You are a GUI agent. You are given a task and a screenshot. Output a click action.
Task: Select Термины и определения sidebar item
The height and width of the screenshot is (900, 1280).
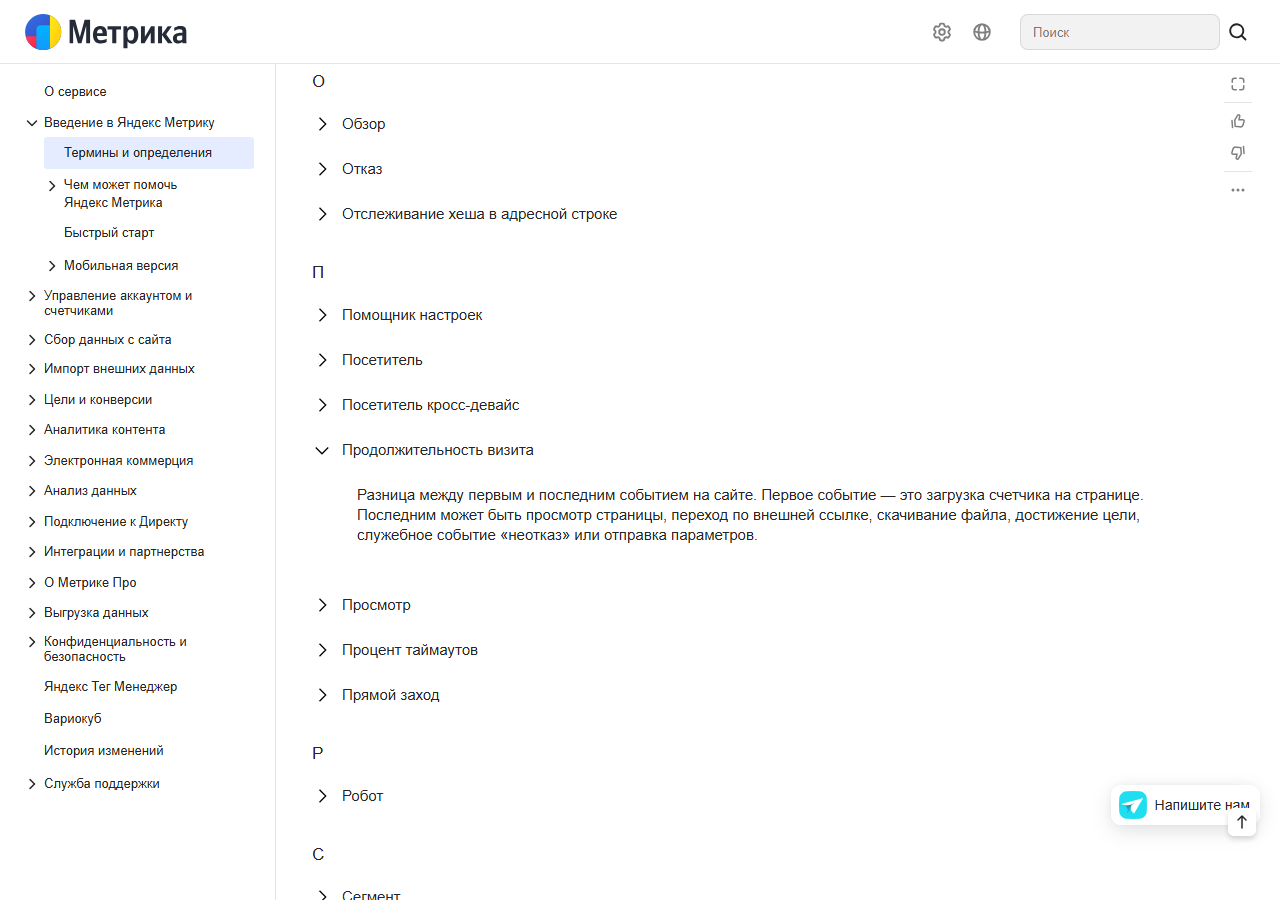click(149, 153)
